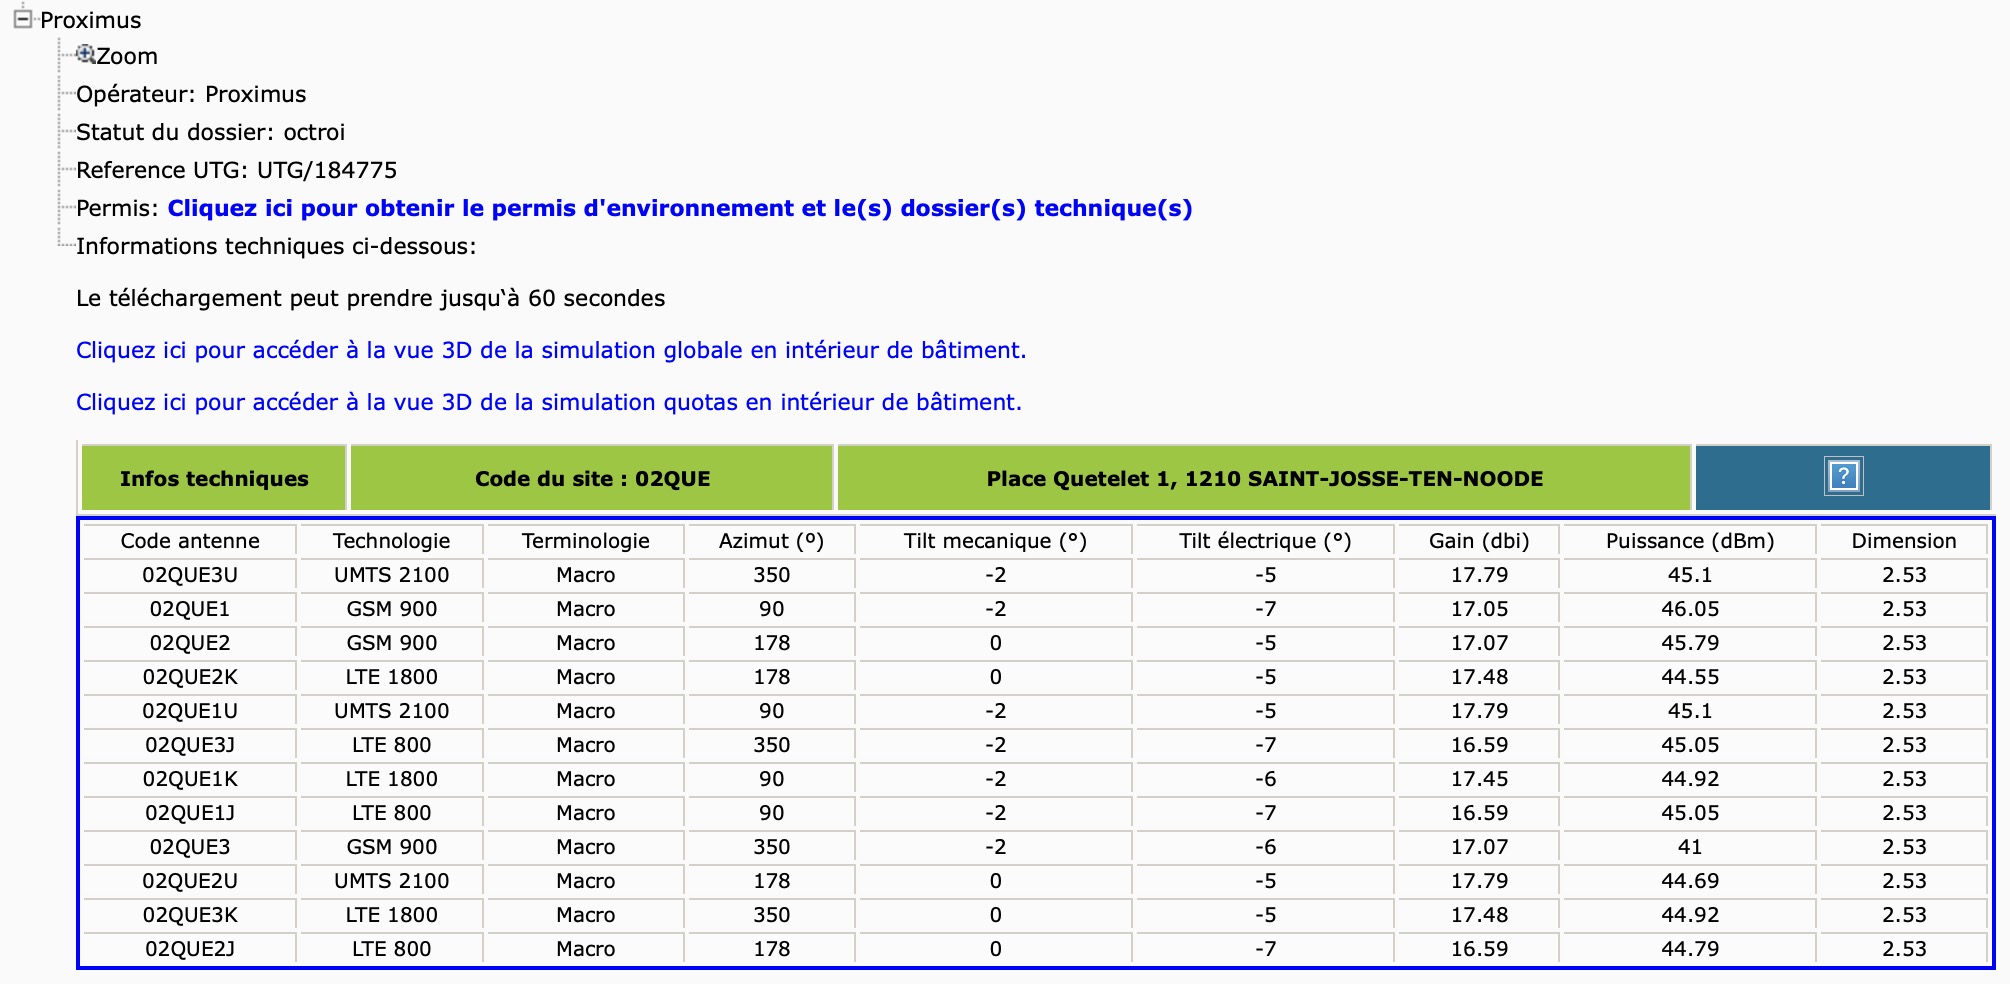Screen dimensions: 2010x984
Task: Click the Gain (dbi) column header
Action: (1479, 541)
